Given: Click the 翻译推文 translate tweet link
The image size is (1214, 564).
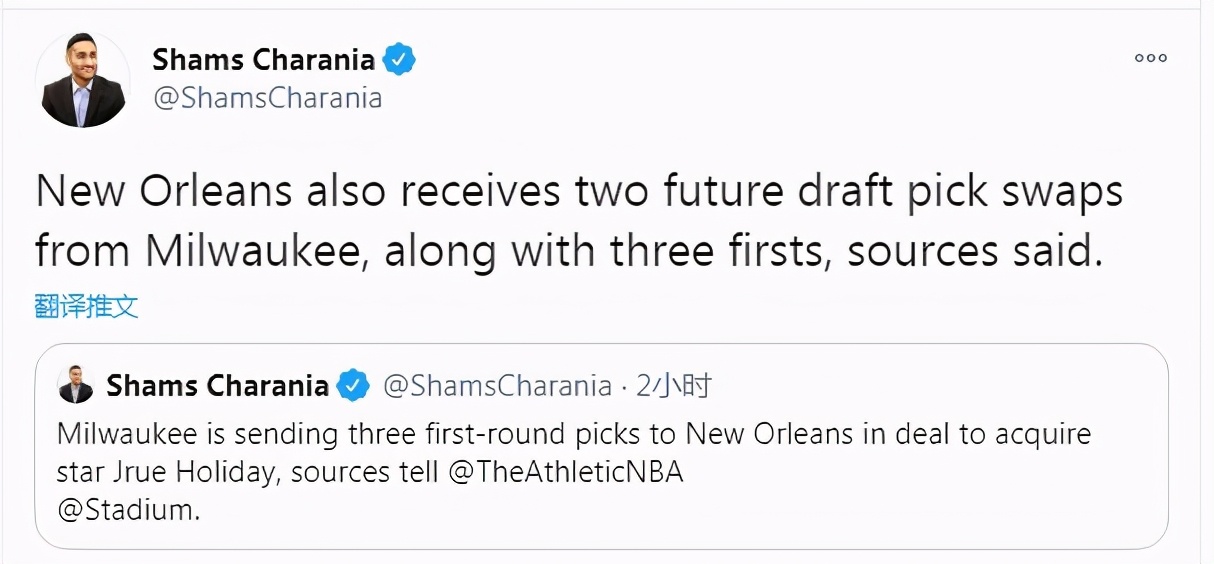Looking at the screenshot, I should click(86, 306).
